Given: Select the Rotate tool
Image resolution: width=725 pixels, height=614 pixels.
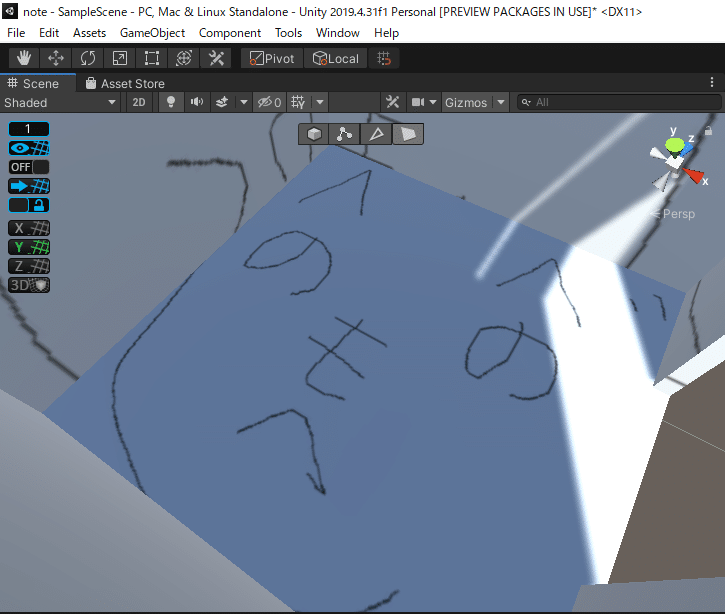Looking at the screenshot, I should 88,58.
